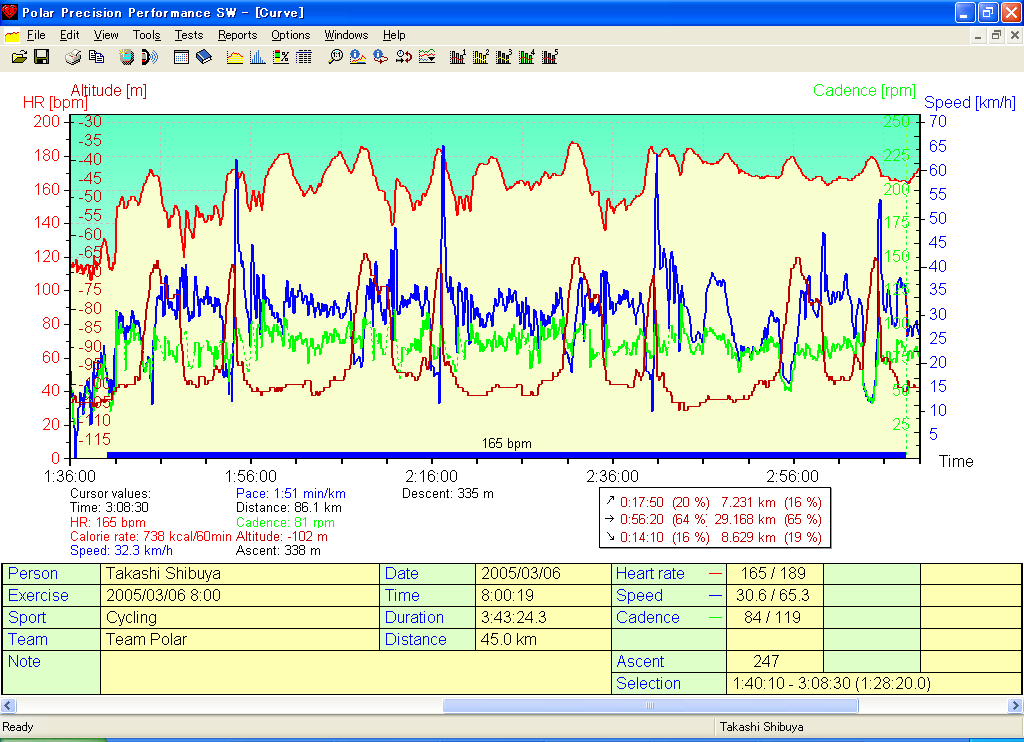
Task: Open the blue diary book icon
Action: (x=204, y=57)
